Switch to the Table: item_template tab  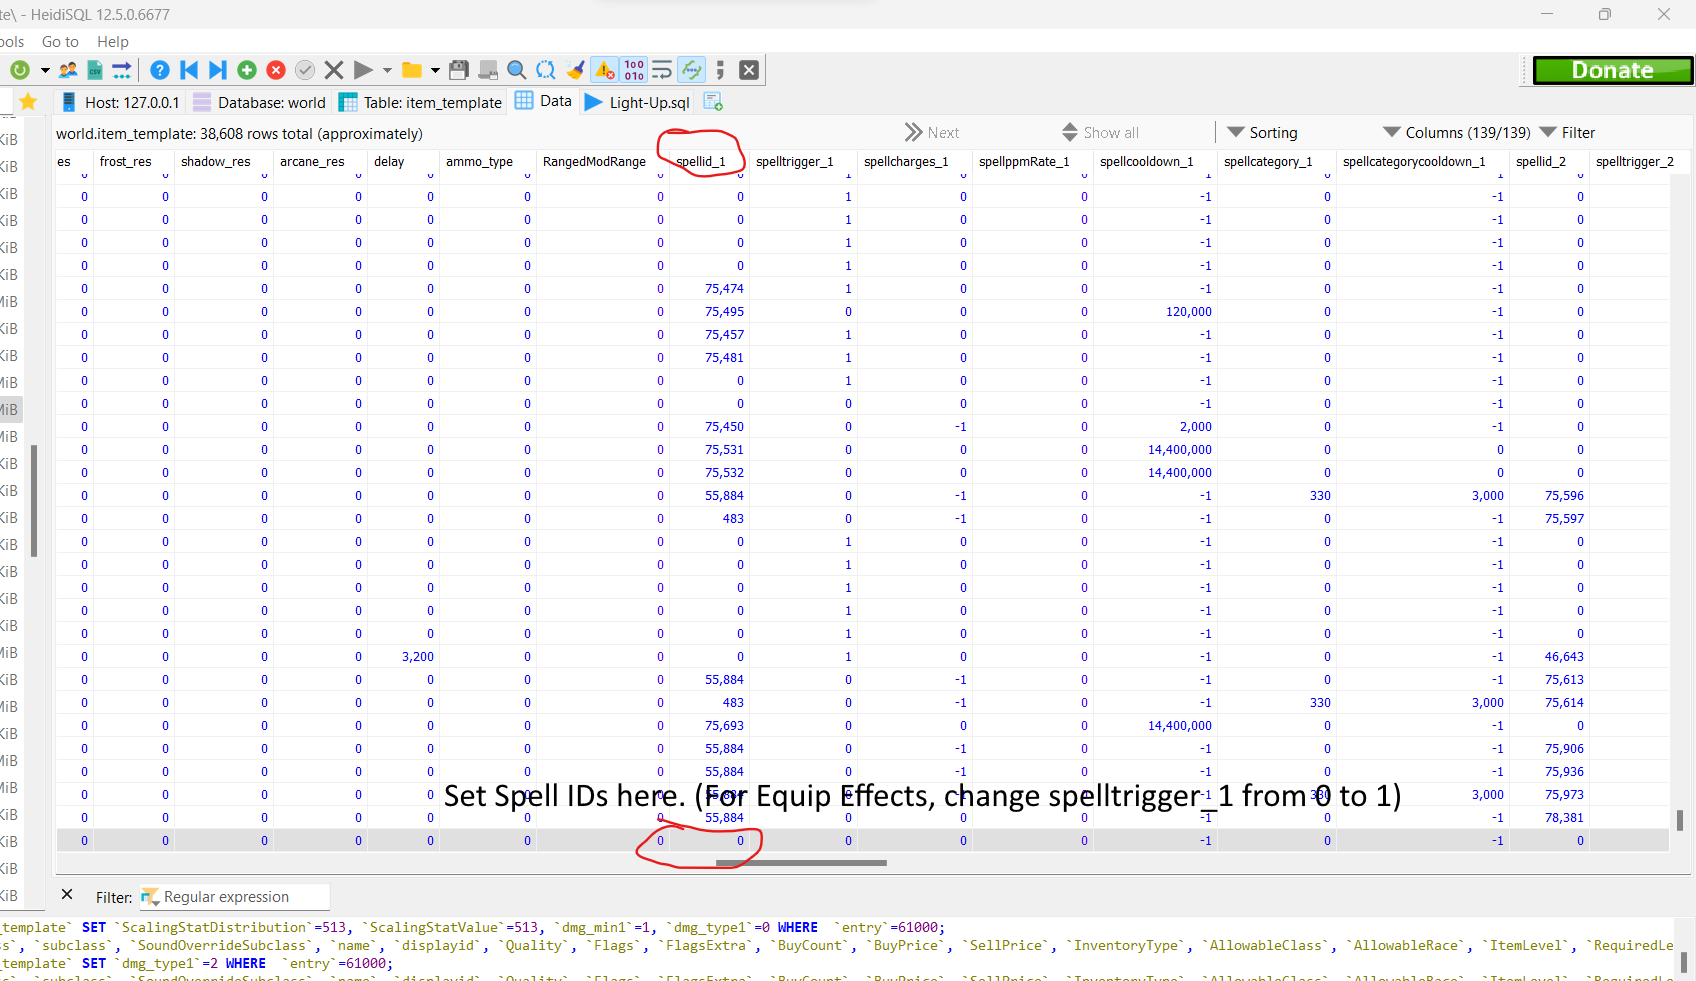click(420, 102)
